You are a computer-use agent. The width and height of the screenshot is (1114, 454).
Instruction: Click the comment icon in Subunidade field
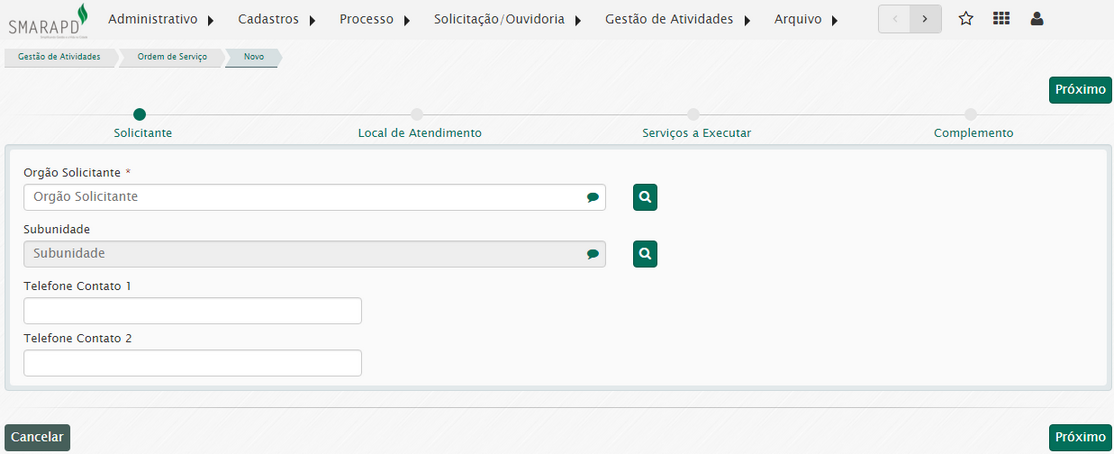[593, 255]
